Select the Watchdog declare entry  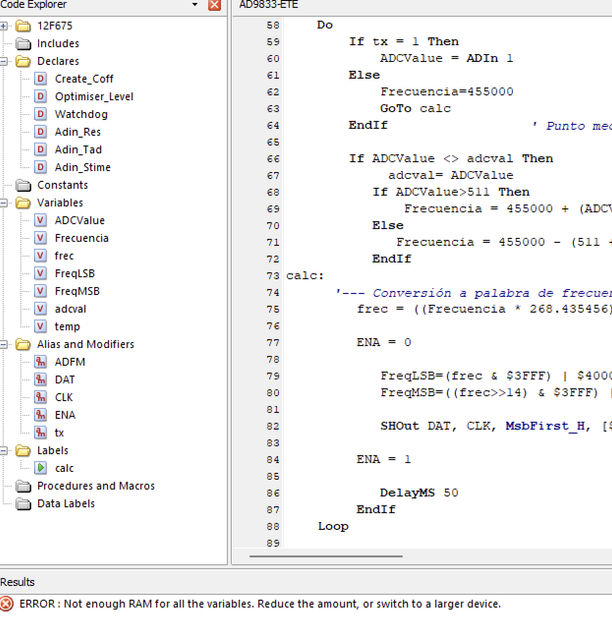click(81, 115)
